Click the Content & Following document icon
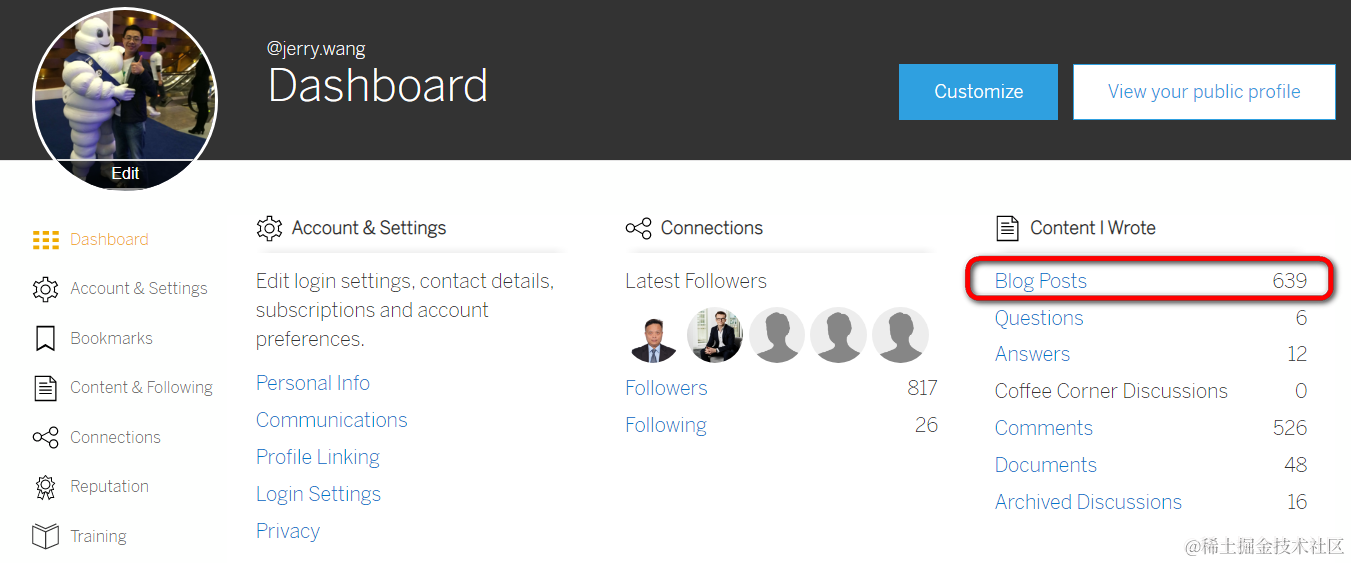 click(x=45, y=388)
